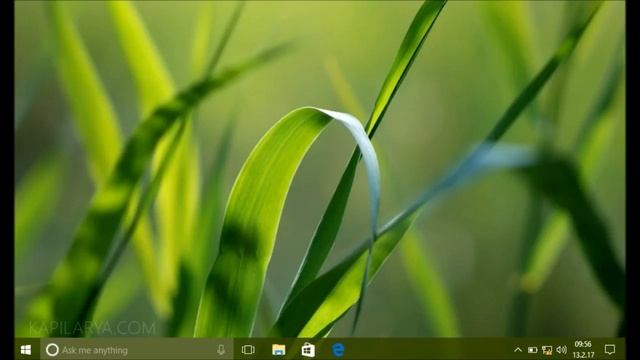640x360 pixels.
Task: Open the Windows Start menu
Action: click(26, 350)
